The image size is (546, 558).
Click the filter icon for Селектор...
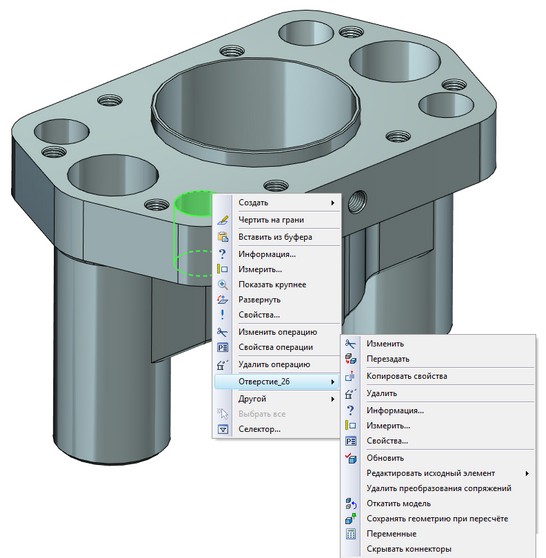(x=222, y=429)
